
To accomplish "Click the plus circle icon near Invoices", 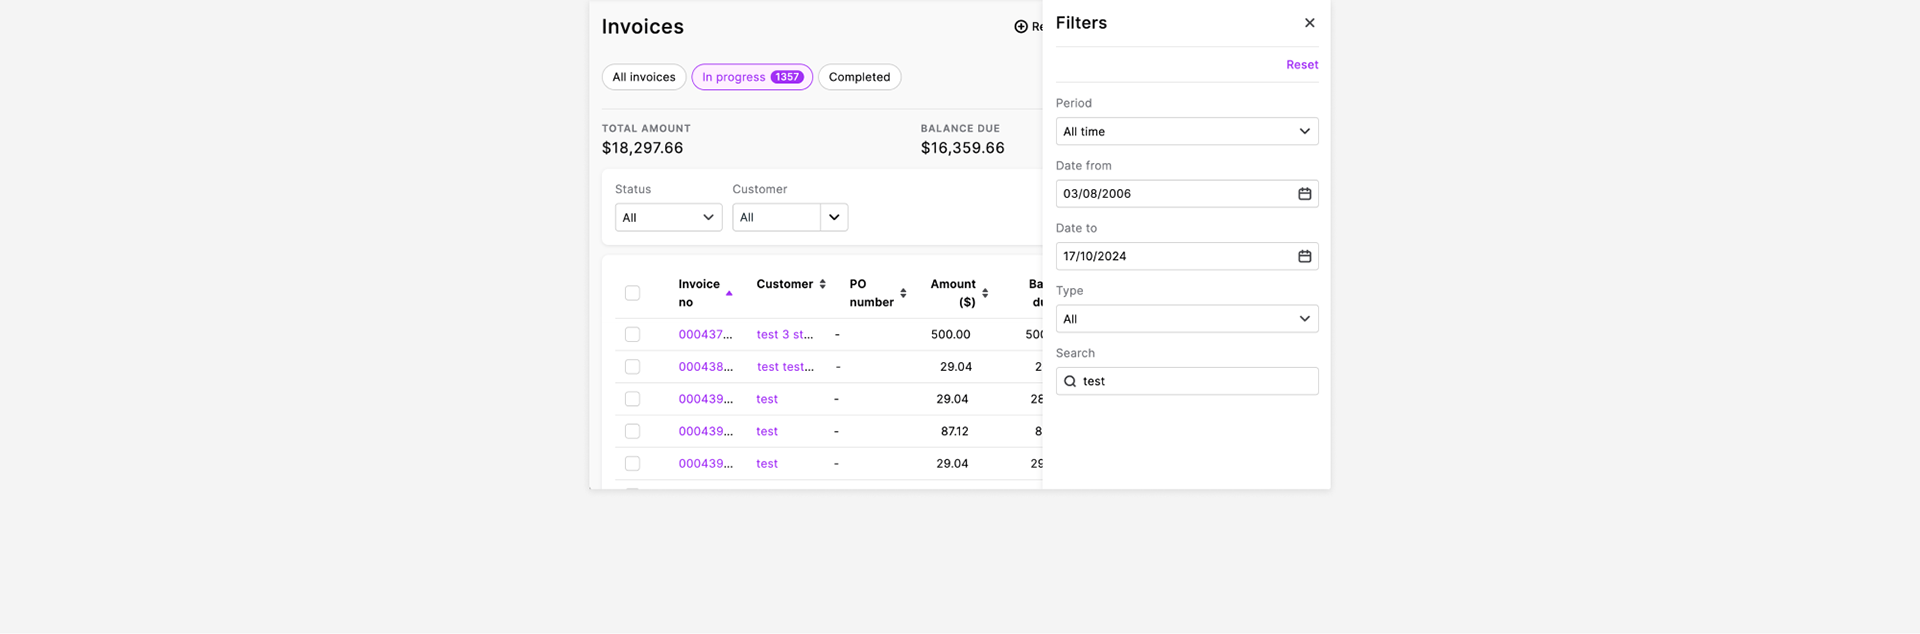I will [1021, 27].
